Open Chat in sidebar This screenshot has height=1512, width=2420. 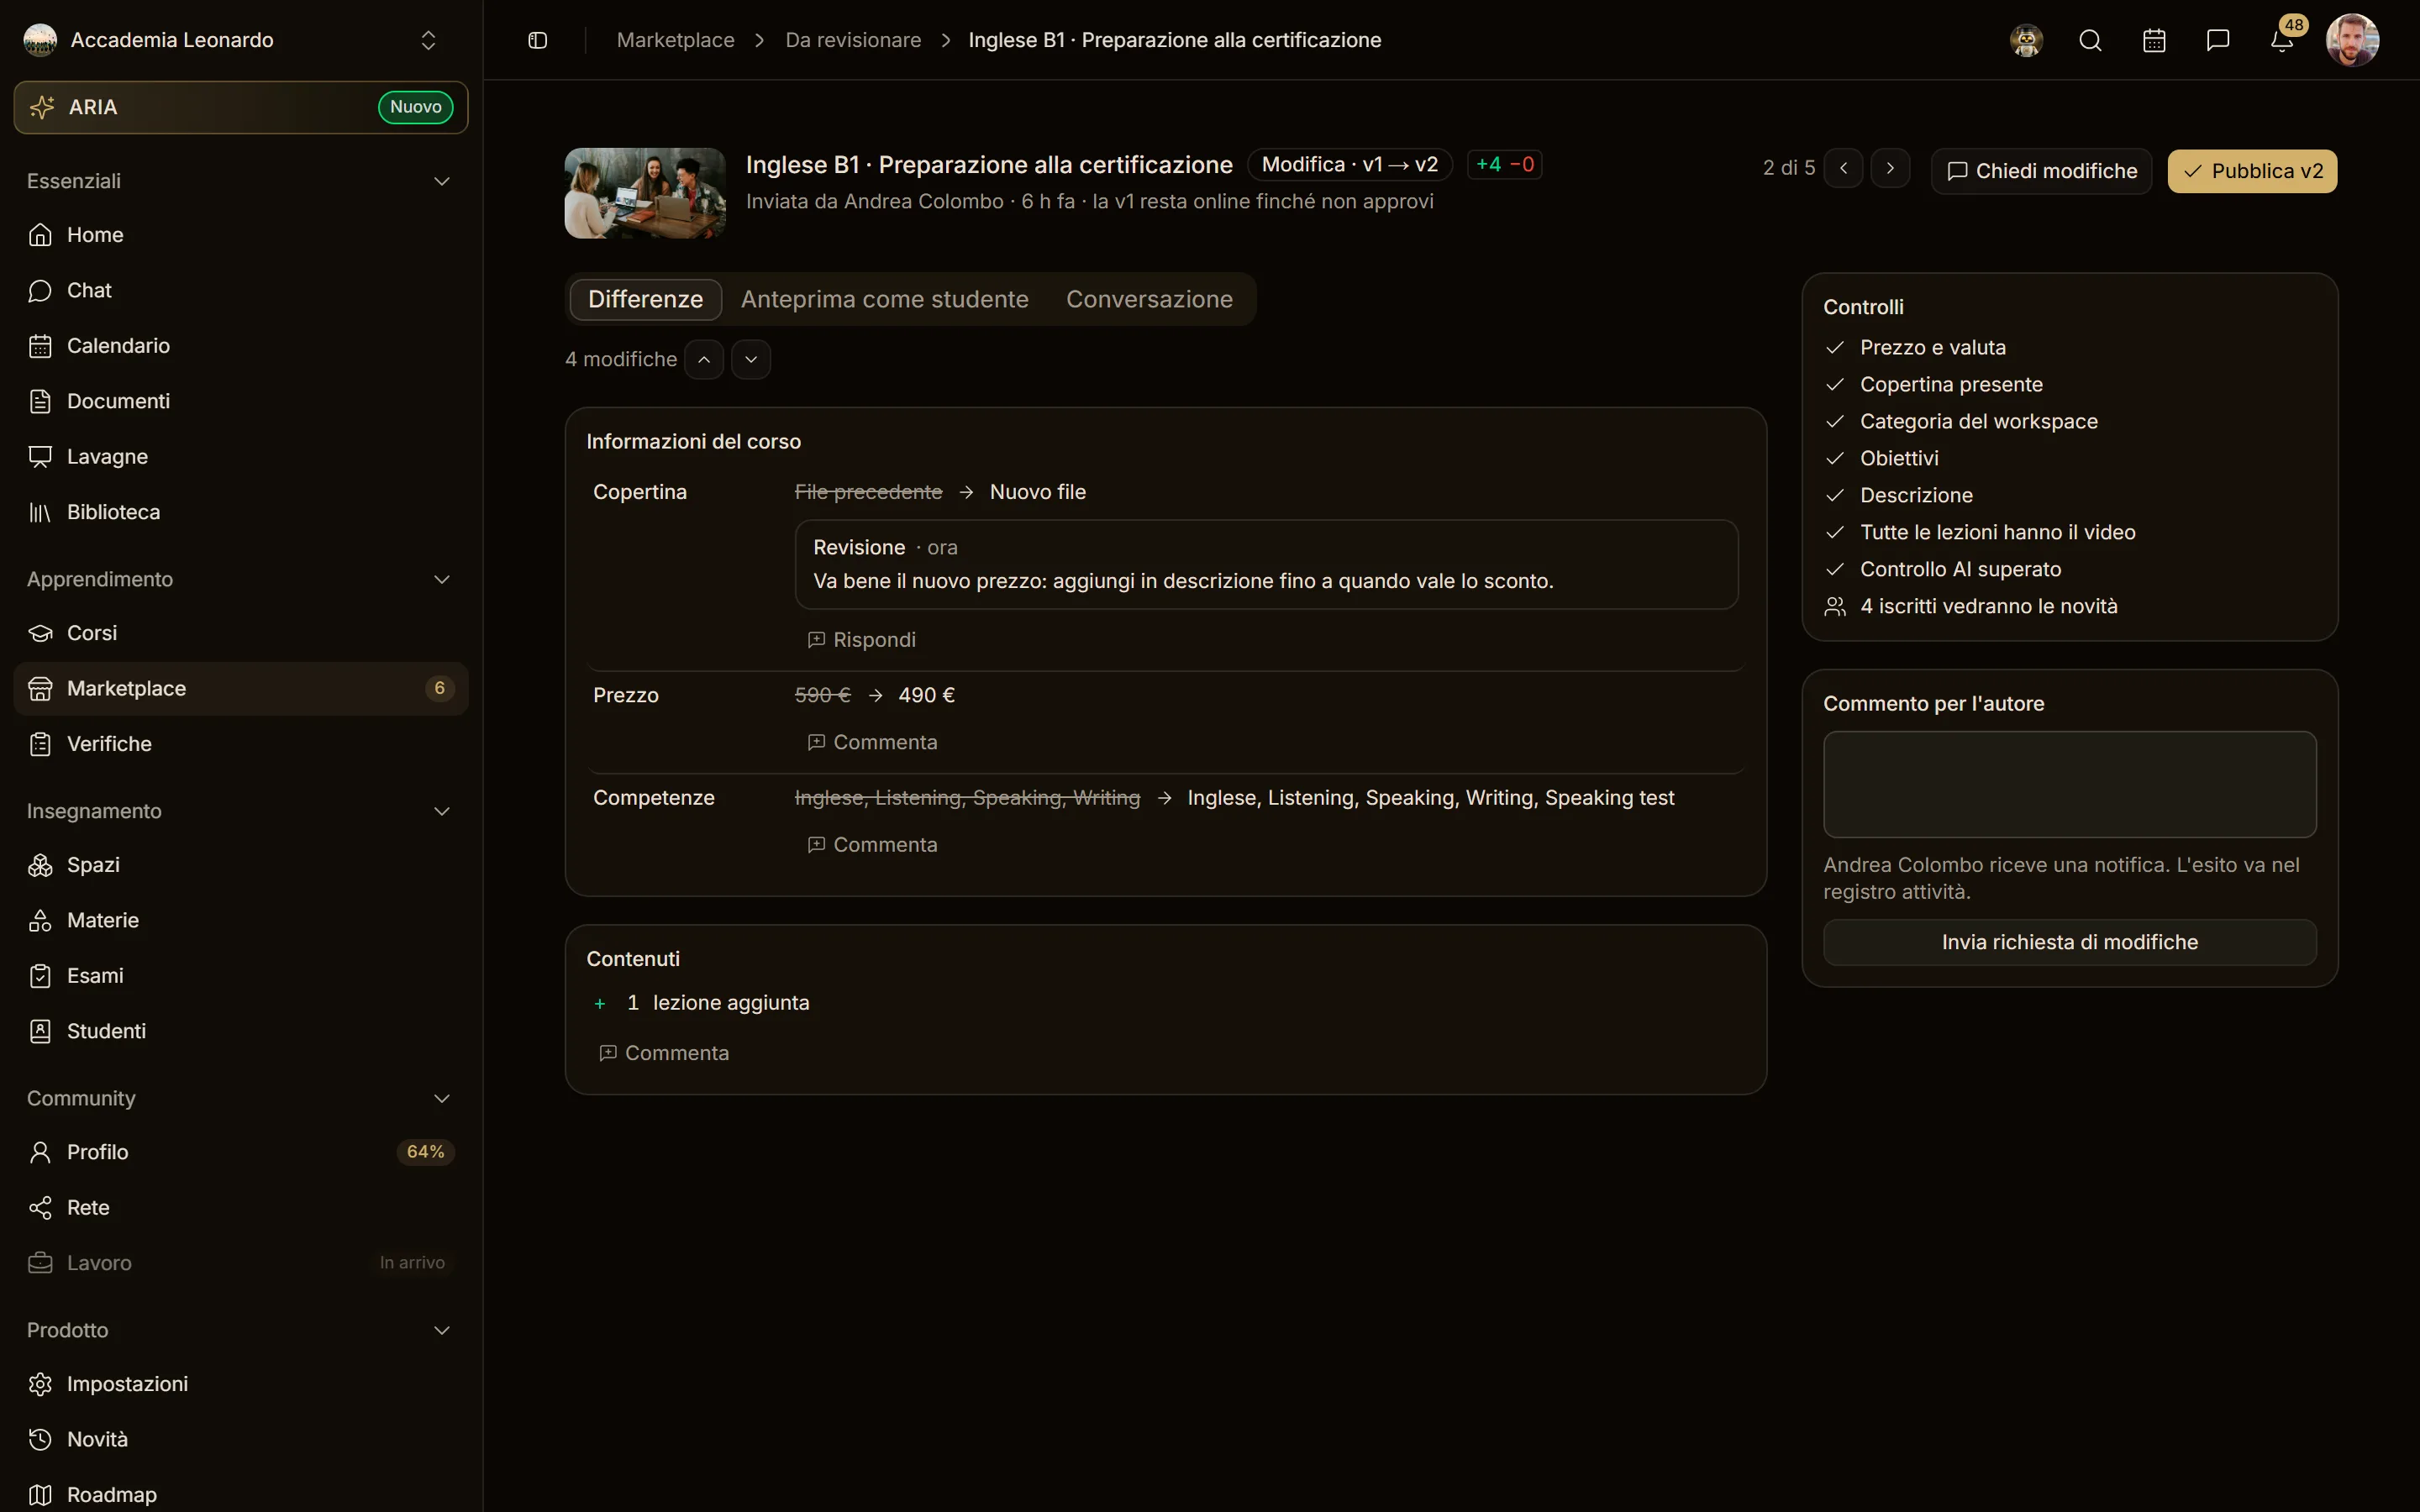241,290
